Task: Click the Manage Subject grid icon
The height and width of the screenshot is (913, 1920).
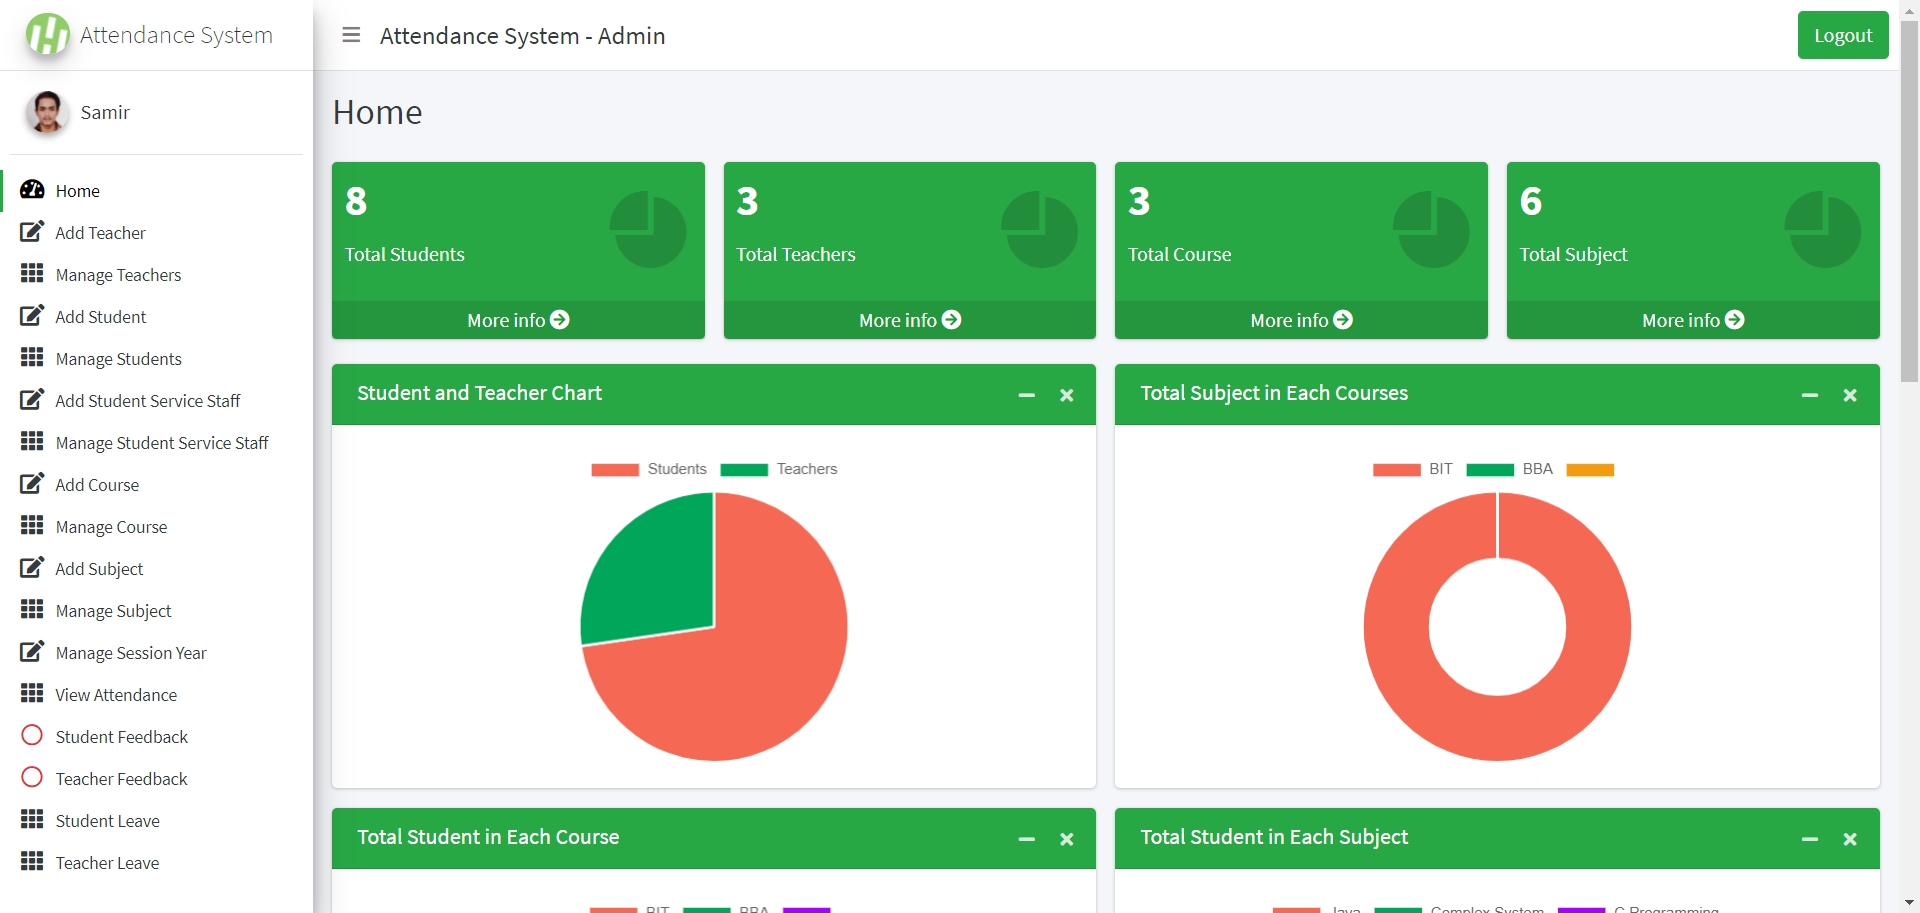Action: pyautogui.click(x=32, y=610)
